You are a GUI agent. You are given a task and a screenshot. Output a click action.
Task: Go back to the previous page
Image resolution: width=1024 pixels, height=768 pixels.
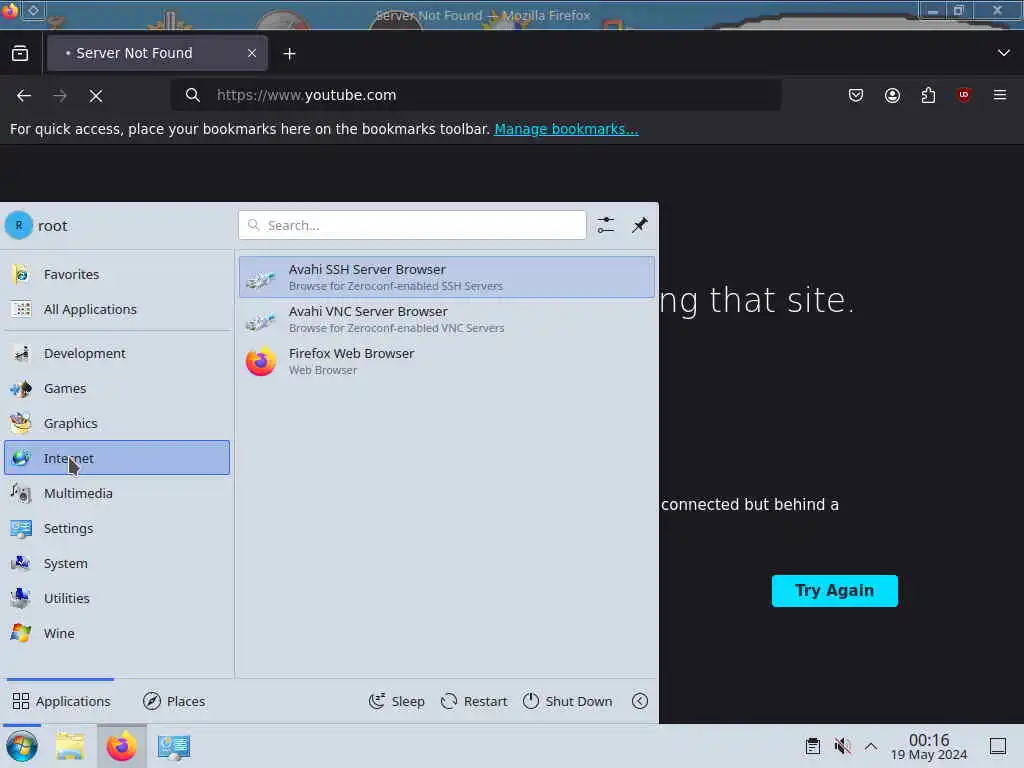click(24, 96)
